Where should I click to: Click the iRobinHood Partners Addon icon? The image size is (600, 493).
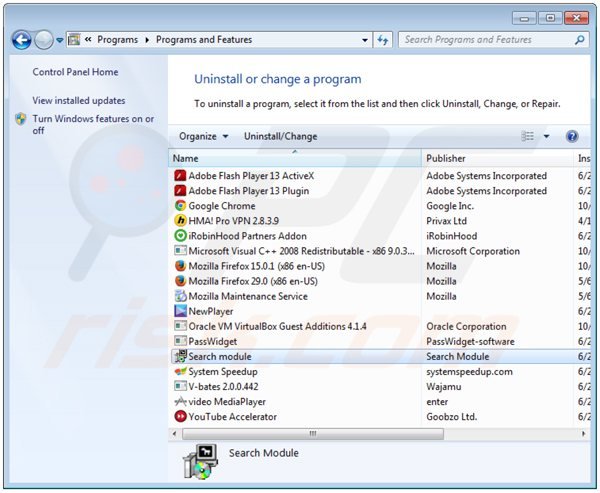180,235
